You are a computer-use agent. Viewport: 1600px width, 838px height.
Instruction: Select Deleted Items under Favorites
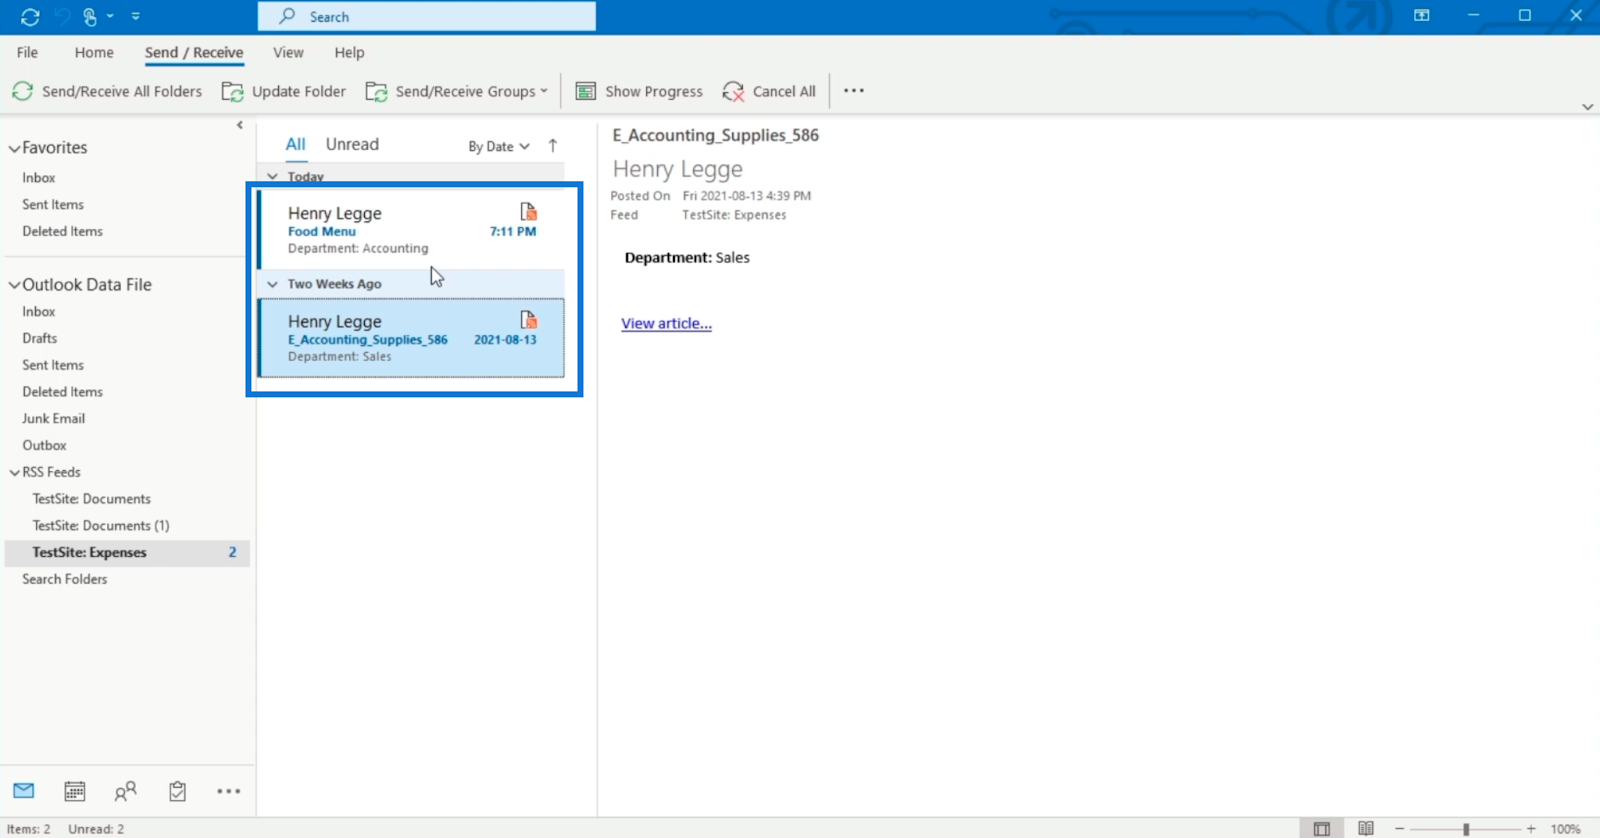coord(62,231)
